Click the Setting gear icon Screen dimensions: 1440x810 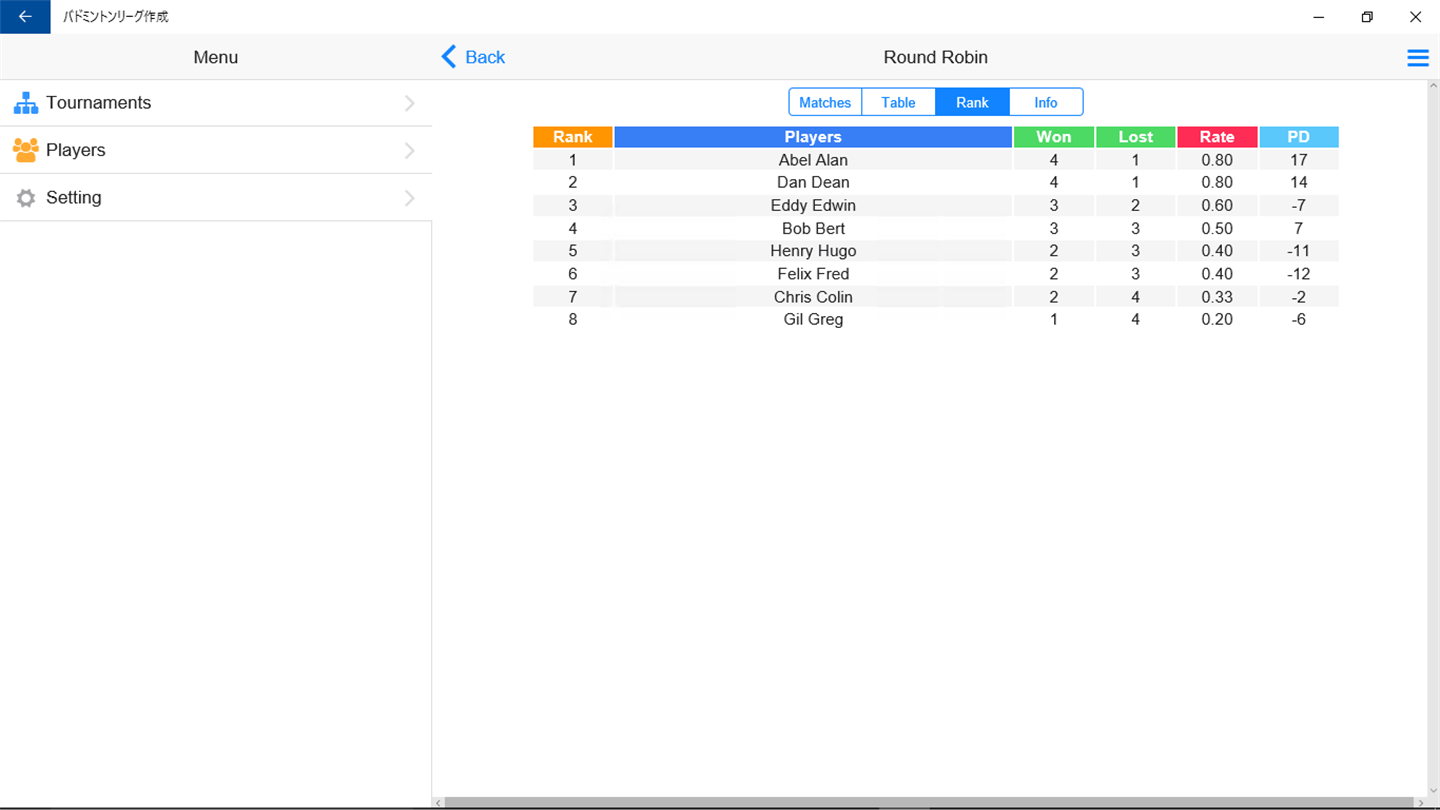pos(26,198)
